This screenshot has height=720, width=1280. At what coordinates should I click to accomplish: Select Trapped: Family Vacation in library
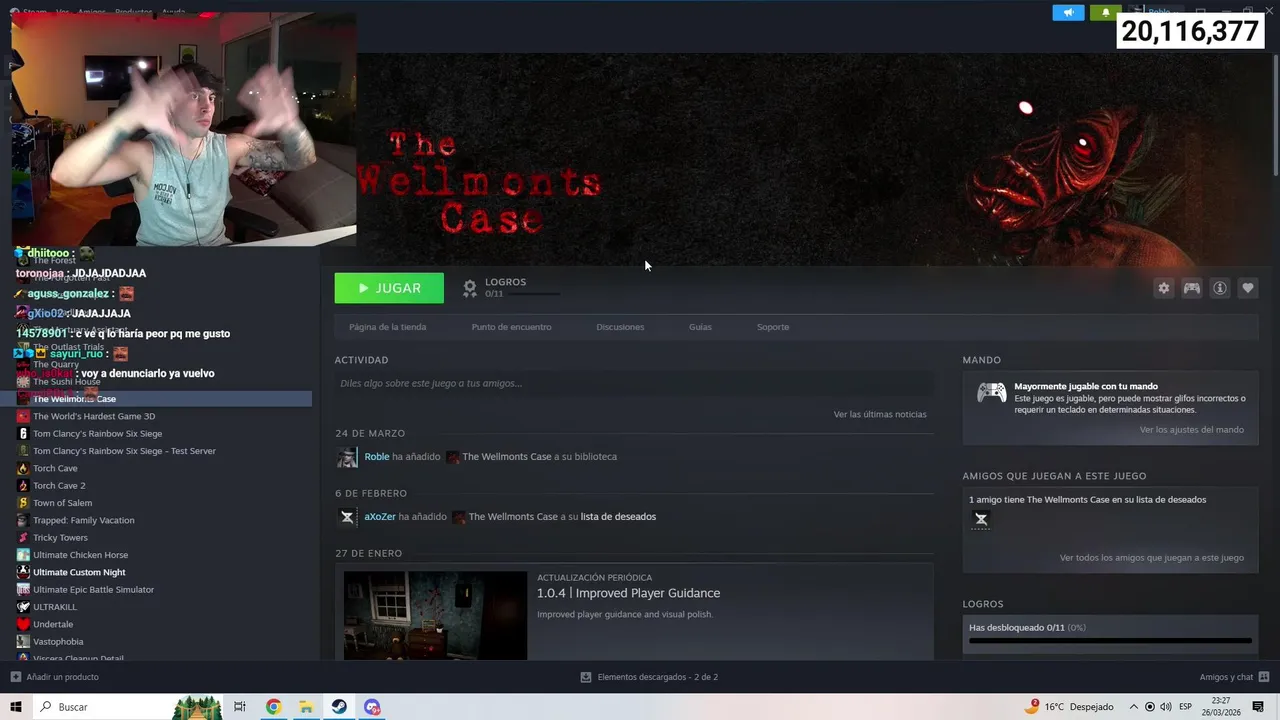pos(83,520)
